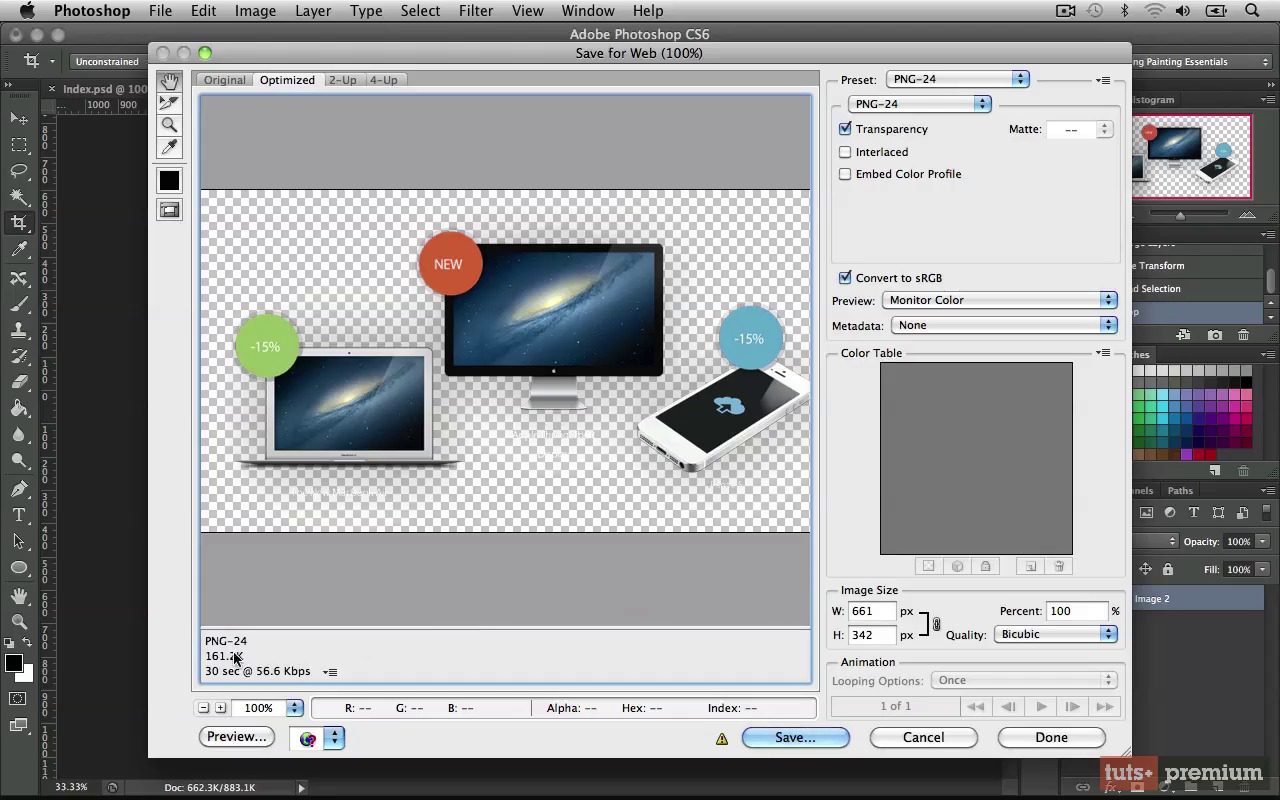Select the Move tool in Photoshop toolbar
The height and width of the screenshot is (800, 1280).
[x=19, y=119]
